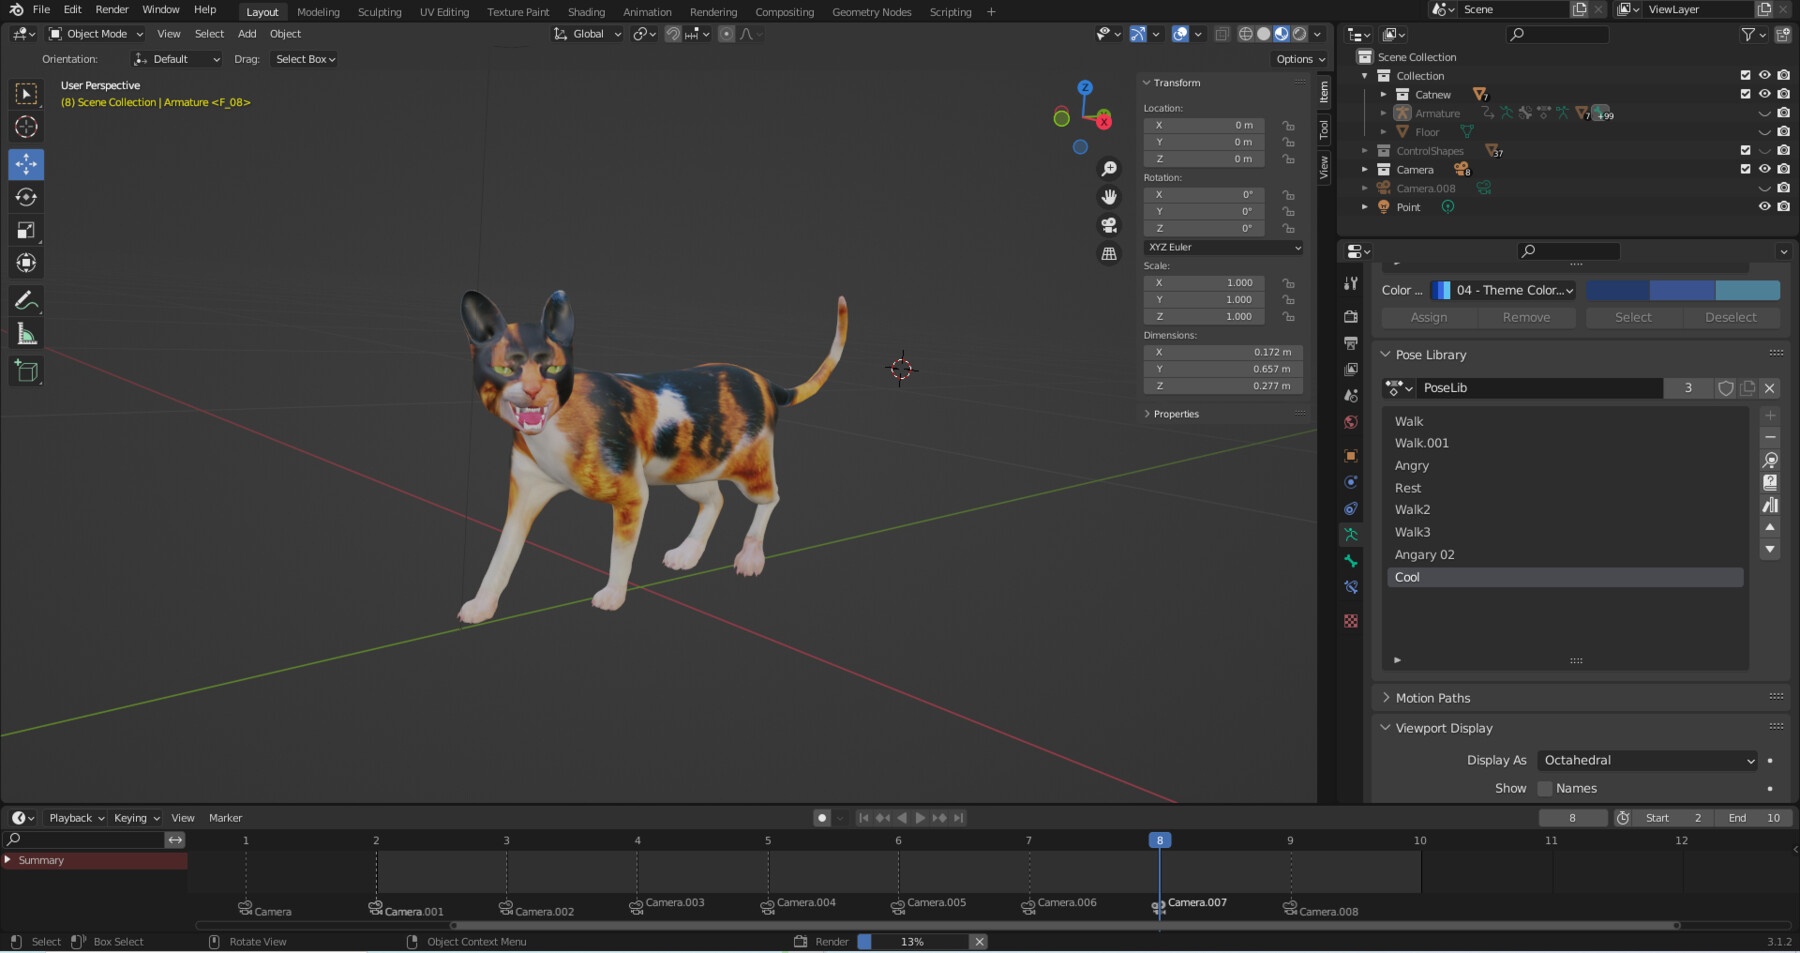This screenshot has height=953, width=1800.
Task: Uncheck the Catnew collection checkbox
Action: (1744, 94)
